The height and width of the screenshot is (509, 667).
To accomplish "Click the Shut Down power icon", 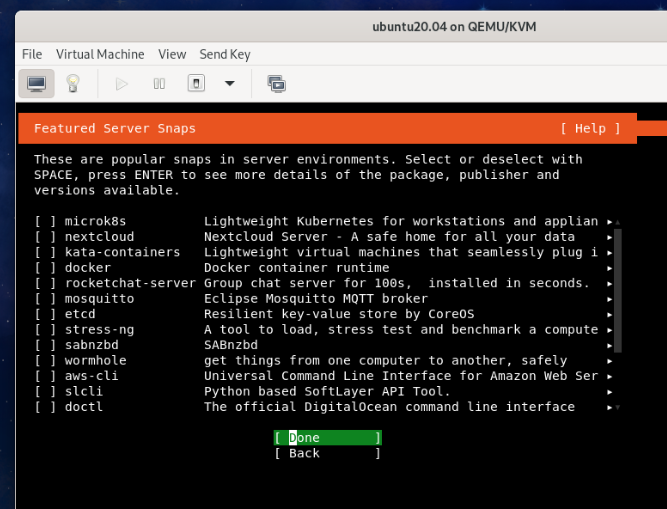I will point(197,84).
